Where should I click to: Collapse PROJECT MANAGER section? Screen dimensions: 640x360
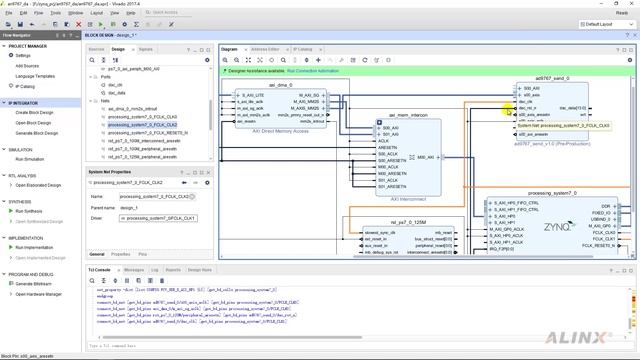point(4,46)
